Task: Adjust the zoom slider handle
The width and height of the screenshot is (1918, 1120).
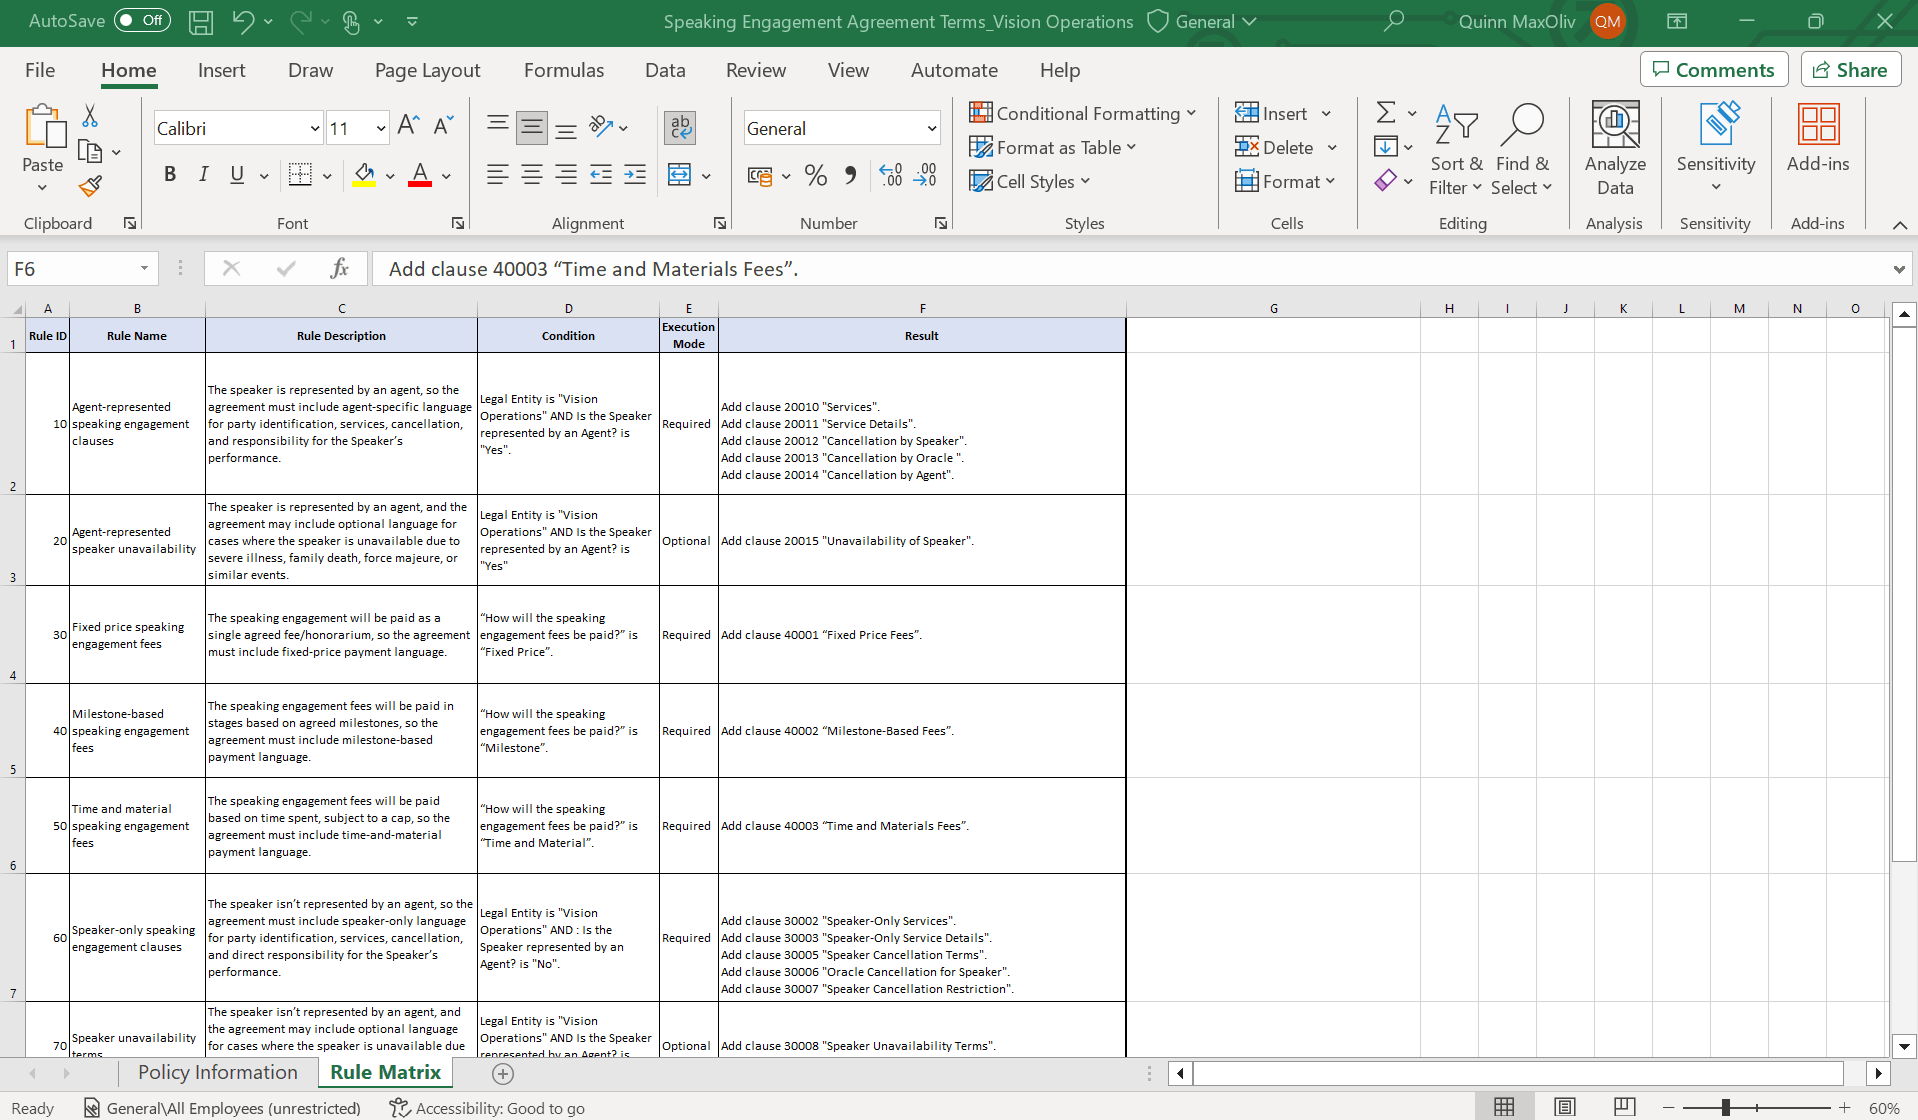Action: point(1726,1107)
